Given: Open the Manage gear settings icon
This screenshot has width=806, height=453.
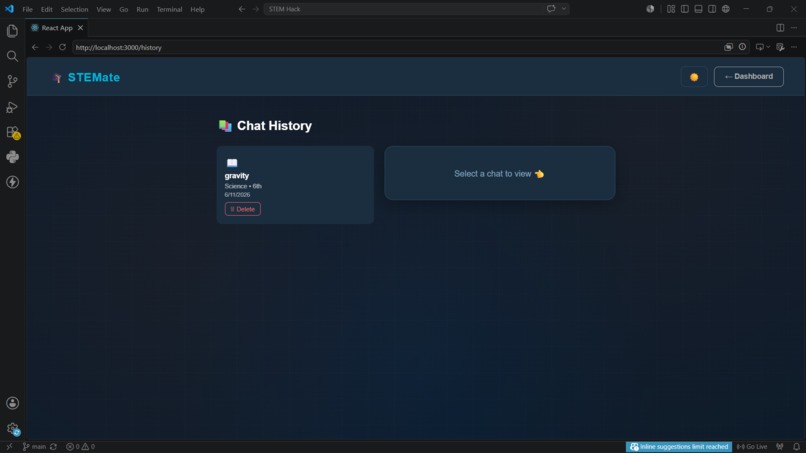Looking at the screenshot, I should click(x=12, y=428).
